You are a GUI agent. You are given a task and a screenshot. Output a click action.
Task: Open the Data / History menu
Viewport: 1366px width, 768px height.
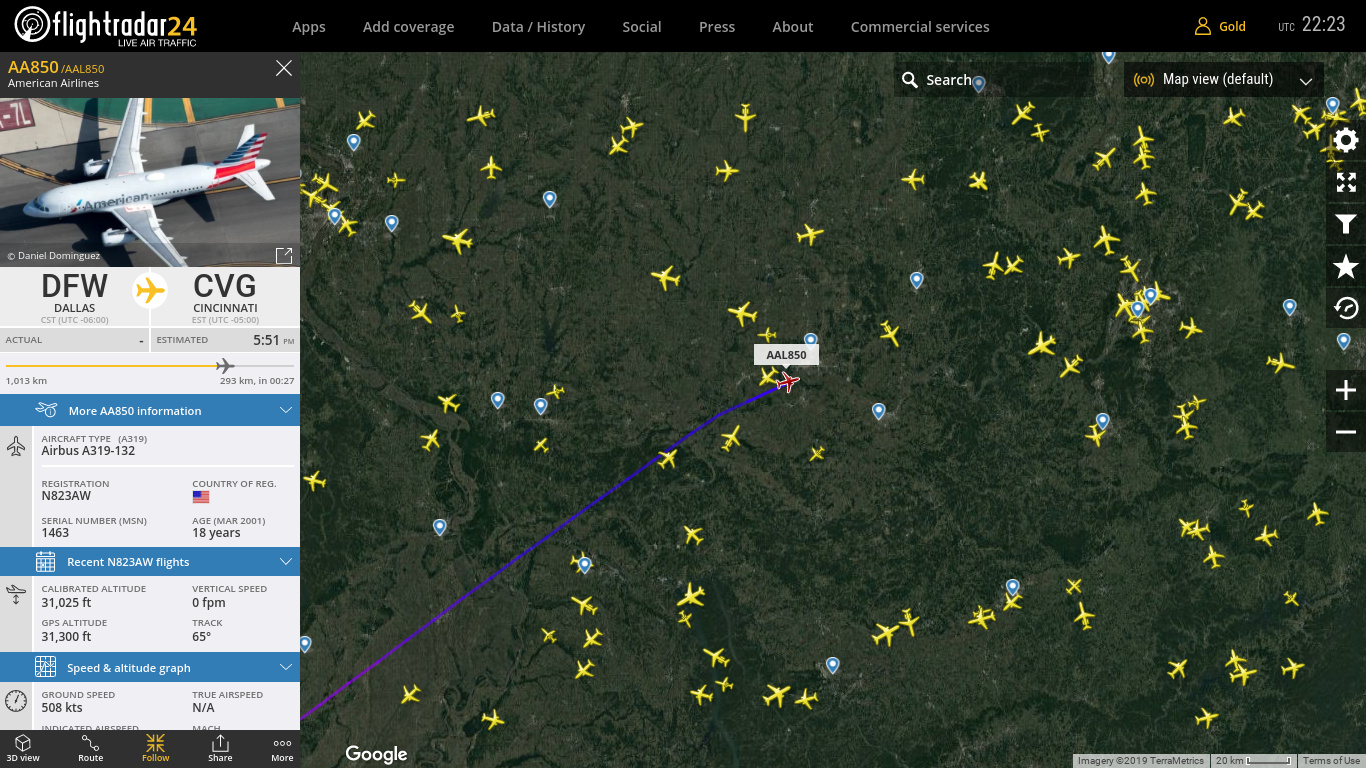[538, 27]
